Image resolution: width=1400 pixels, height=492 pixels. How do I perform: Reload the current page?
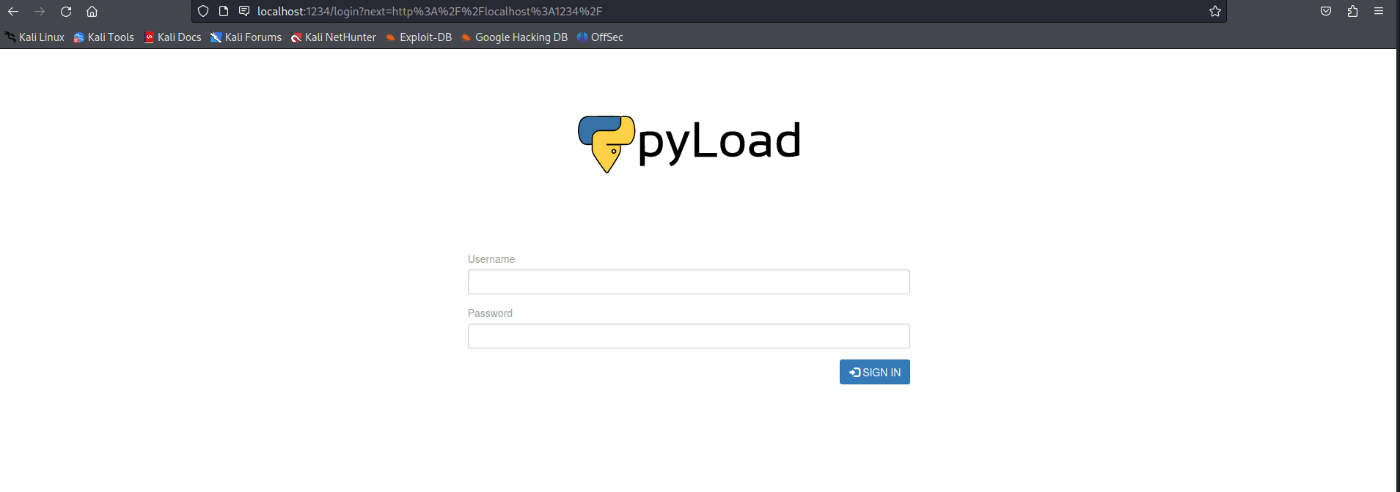66,11
